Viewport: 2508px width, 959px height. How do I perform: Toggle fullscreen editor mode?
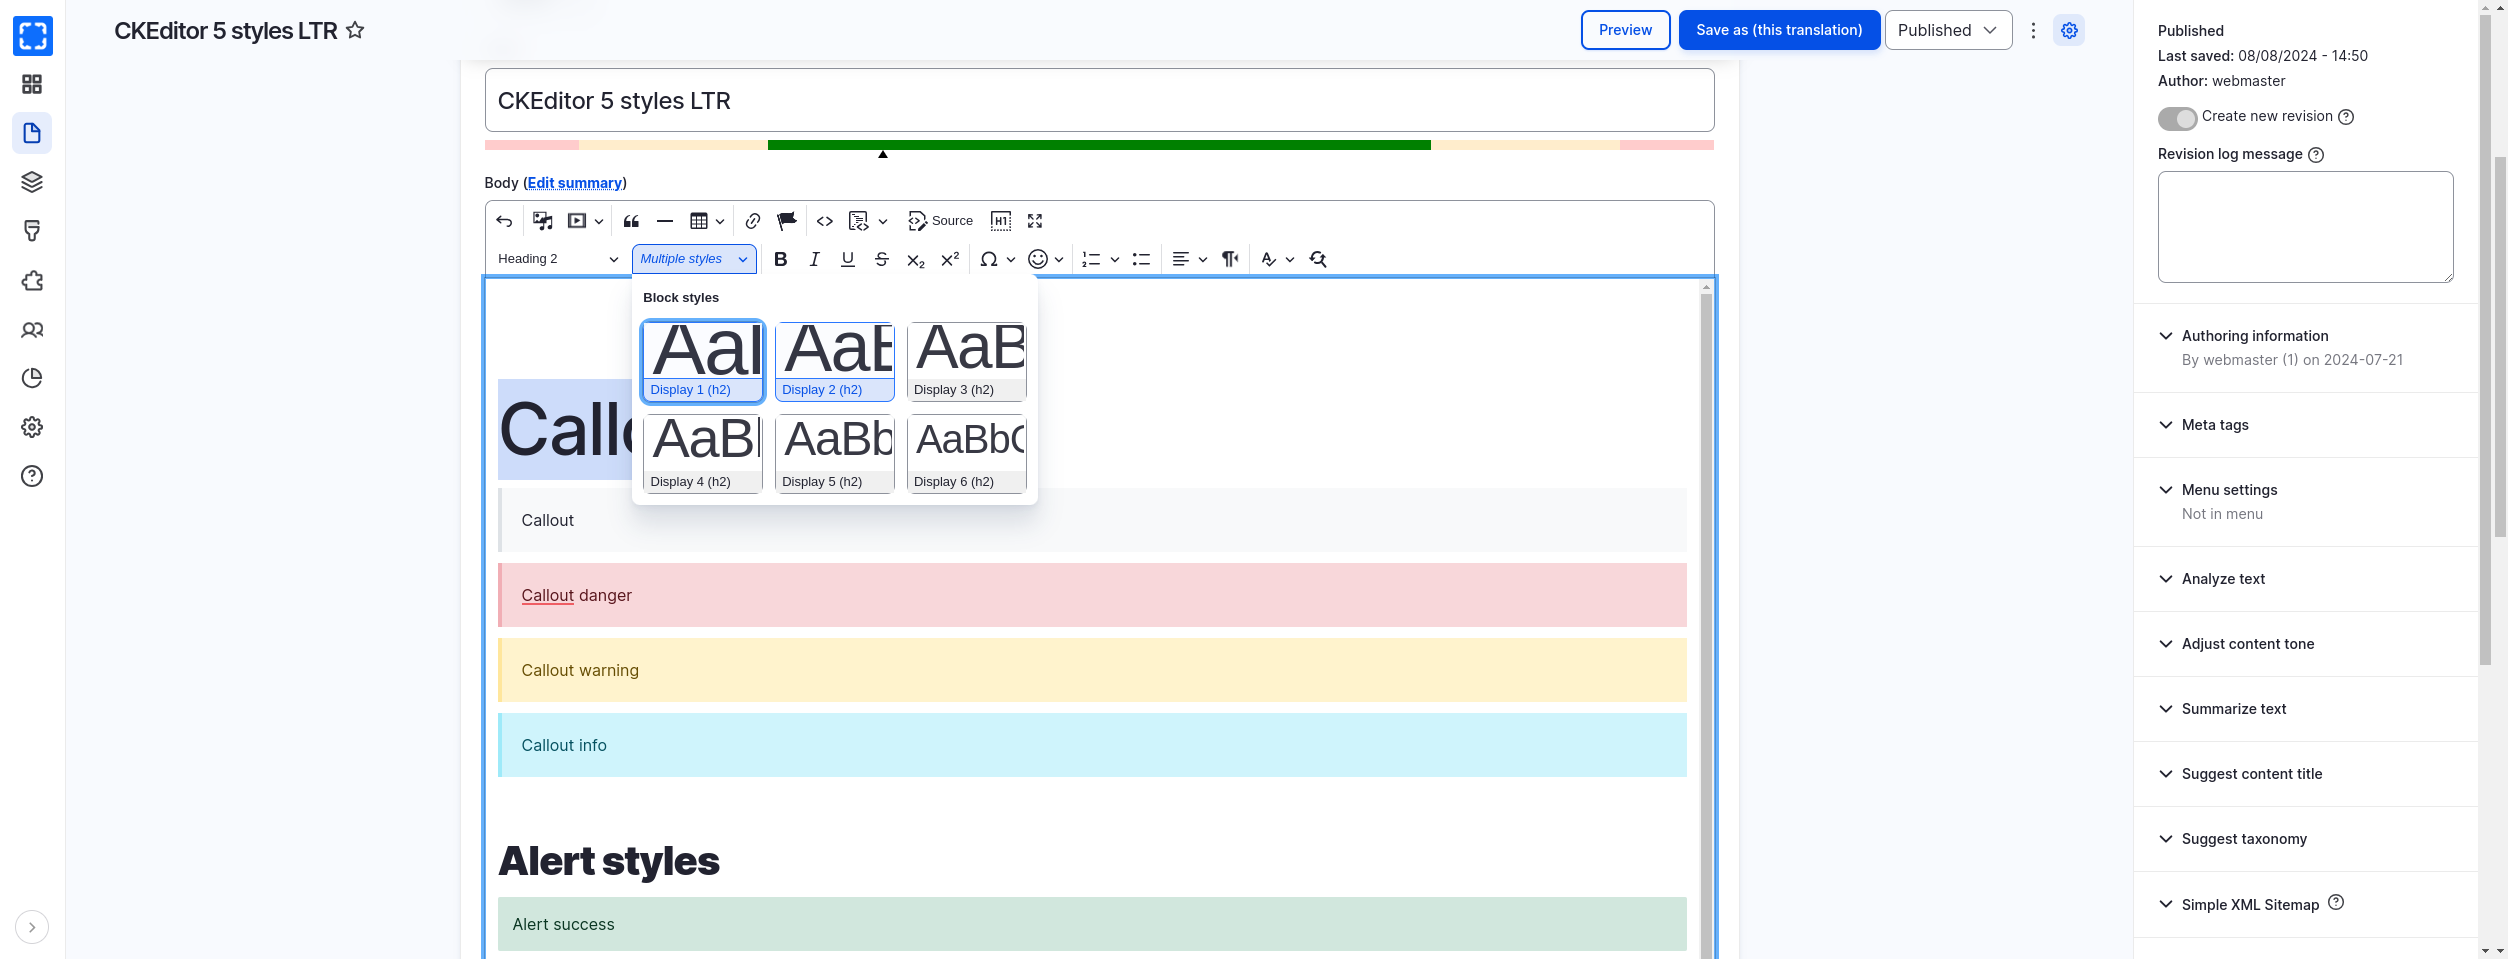pos(1035,221)
